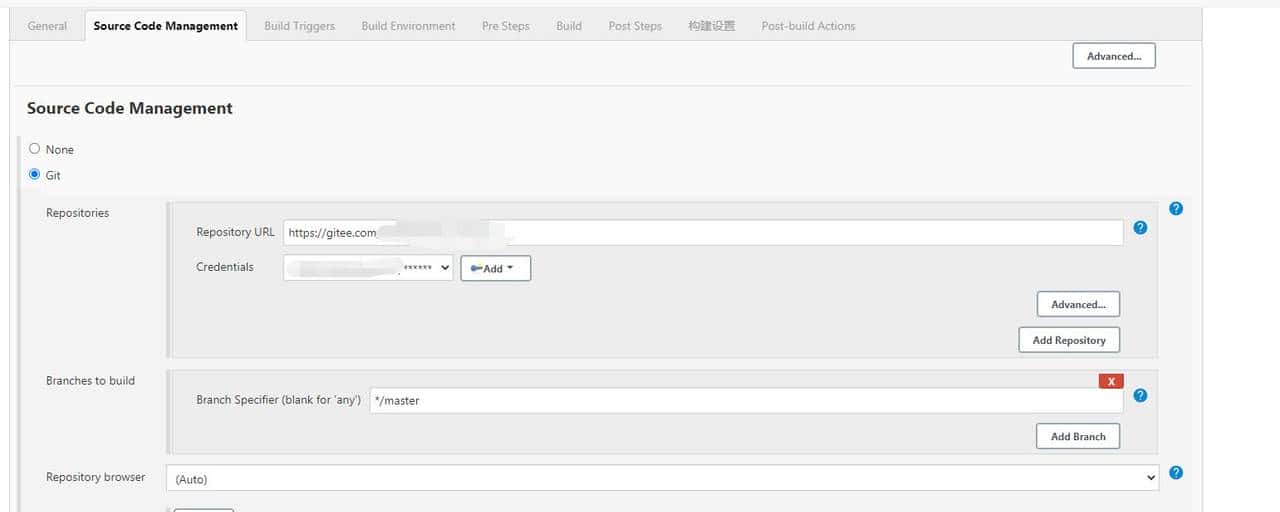Click the Credentials label

pyautogui.click(x=225, y=267)
